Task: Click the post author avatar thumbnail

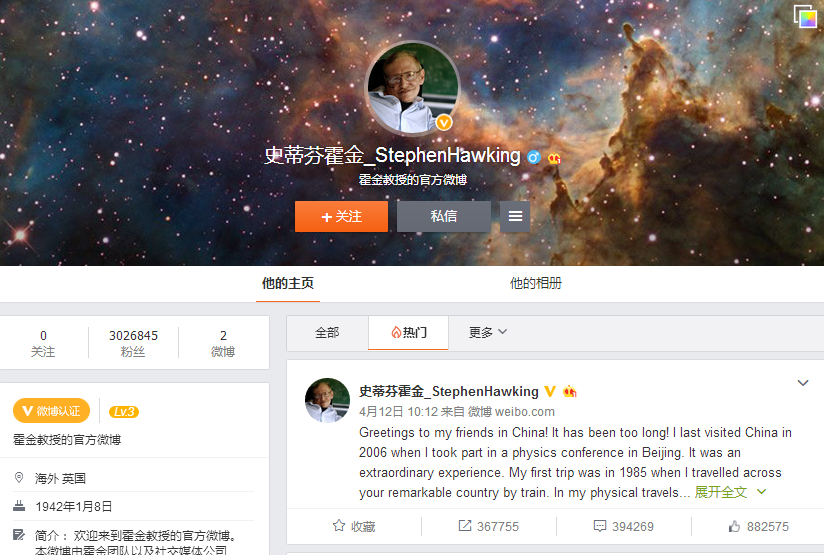Action: 327,400
